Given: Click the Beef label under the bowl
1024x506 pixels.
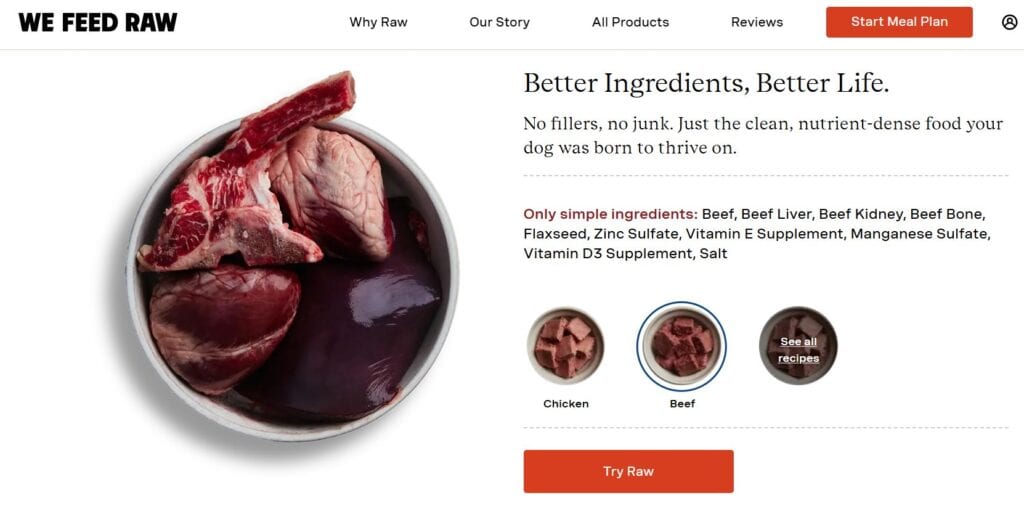Looking at the screenshot, I should (682, 404).
